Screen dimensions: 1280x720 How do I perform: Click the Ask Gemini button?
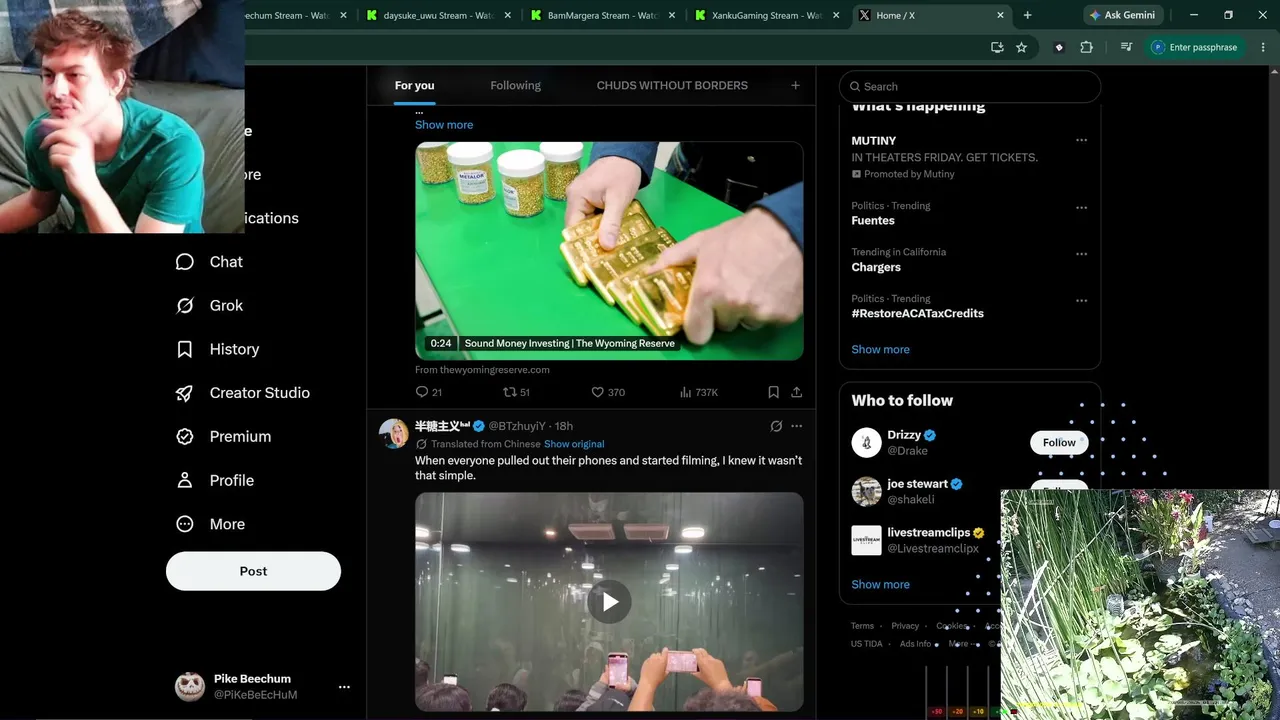coord(1122,15)
